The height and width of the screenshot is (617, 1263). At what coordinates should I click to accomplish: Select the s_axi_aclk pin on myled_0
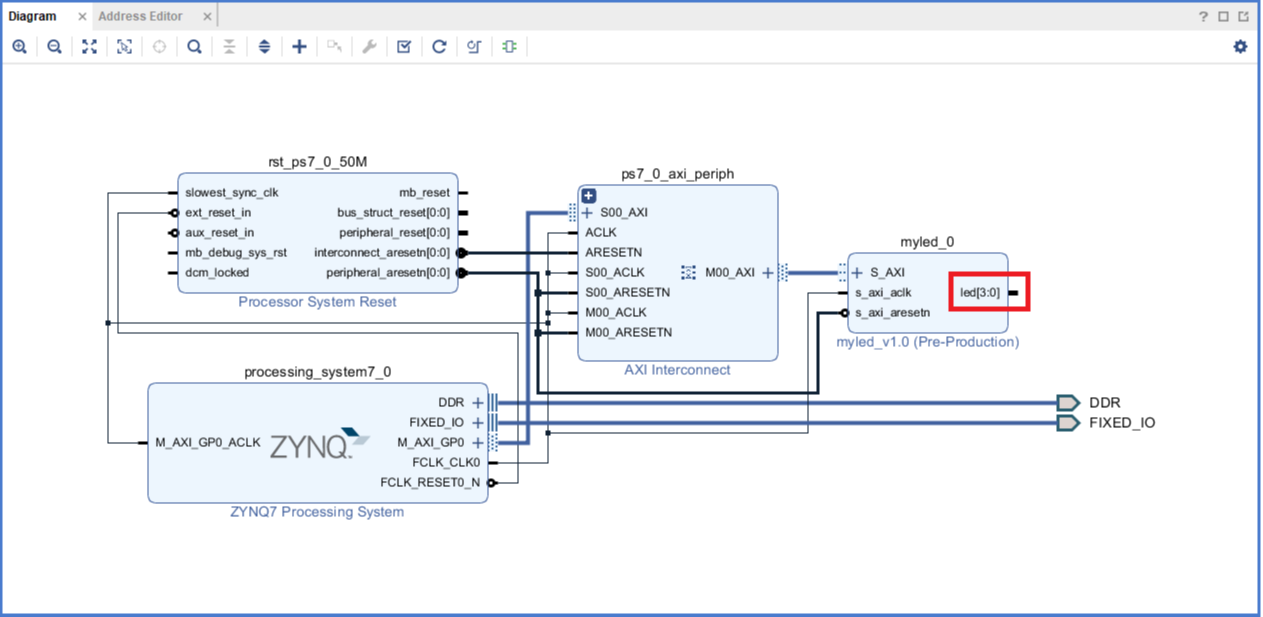pos(883,292)
